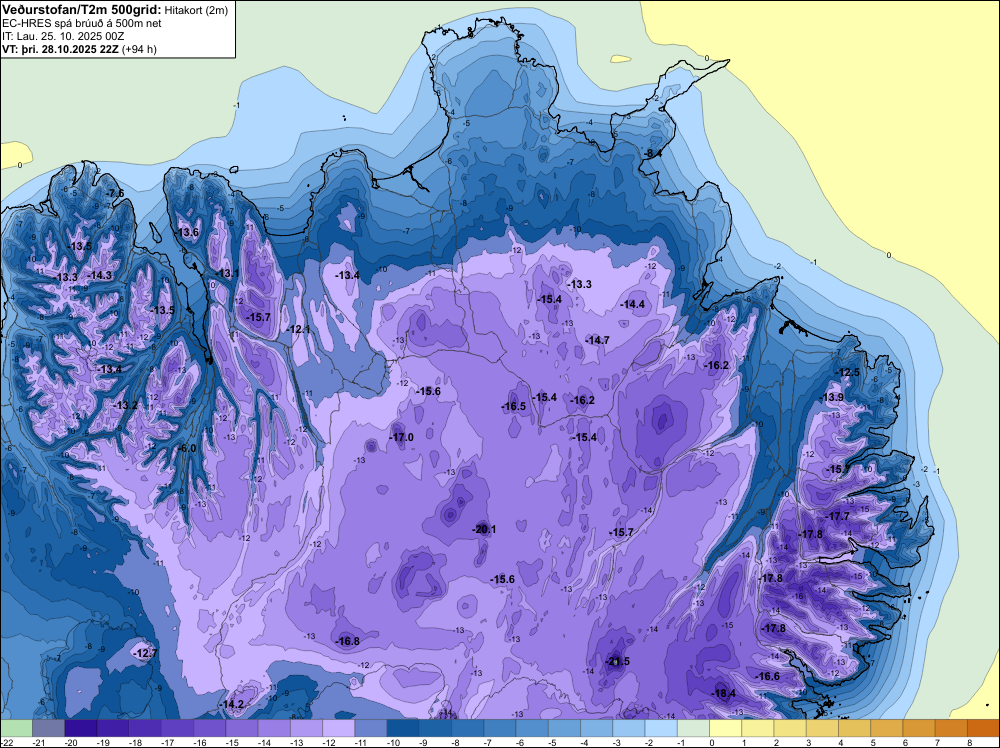Click the -6.0 temperature label
Image resolution: width=1000 pixels, height=748 pixels.
[x=186, y=448]
